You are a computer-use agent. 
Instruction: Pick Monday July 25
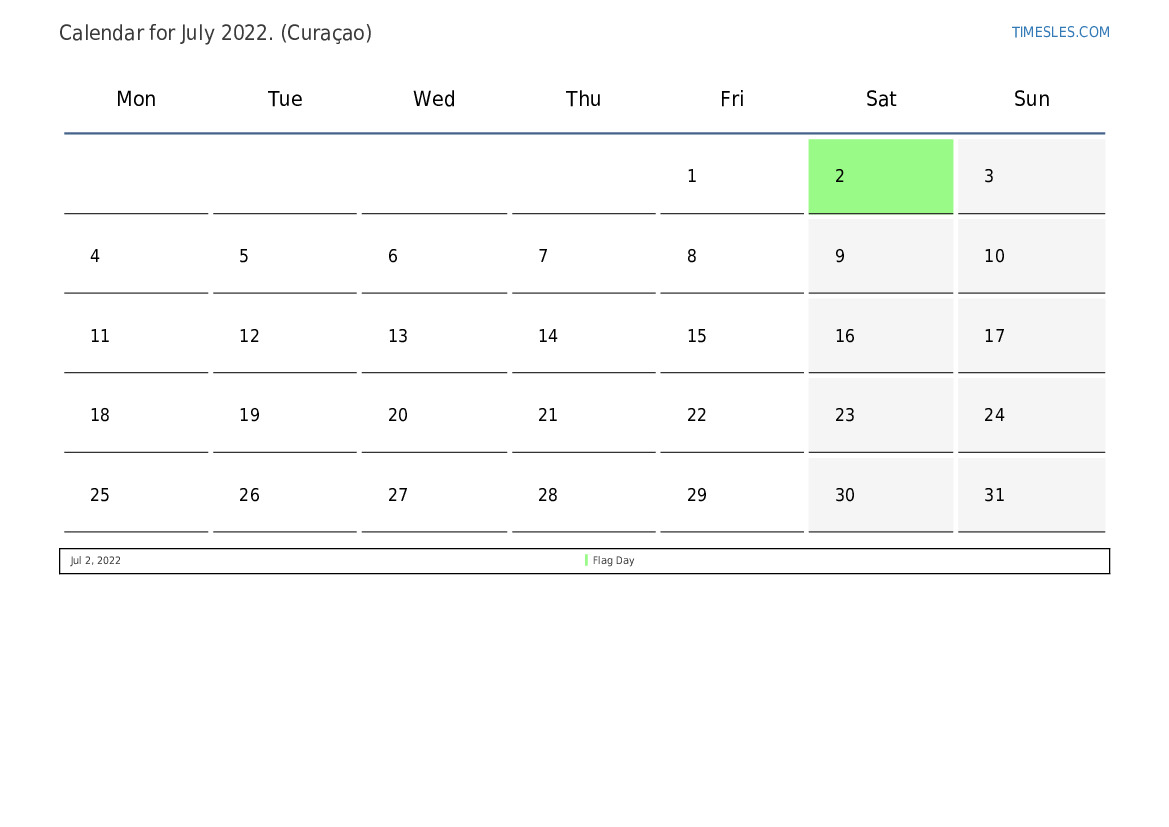136,494
